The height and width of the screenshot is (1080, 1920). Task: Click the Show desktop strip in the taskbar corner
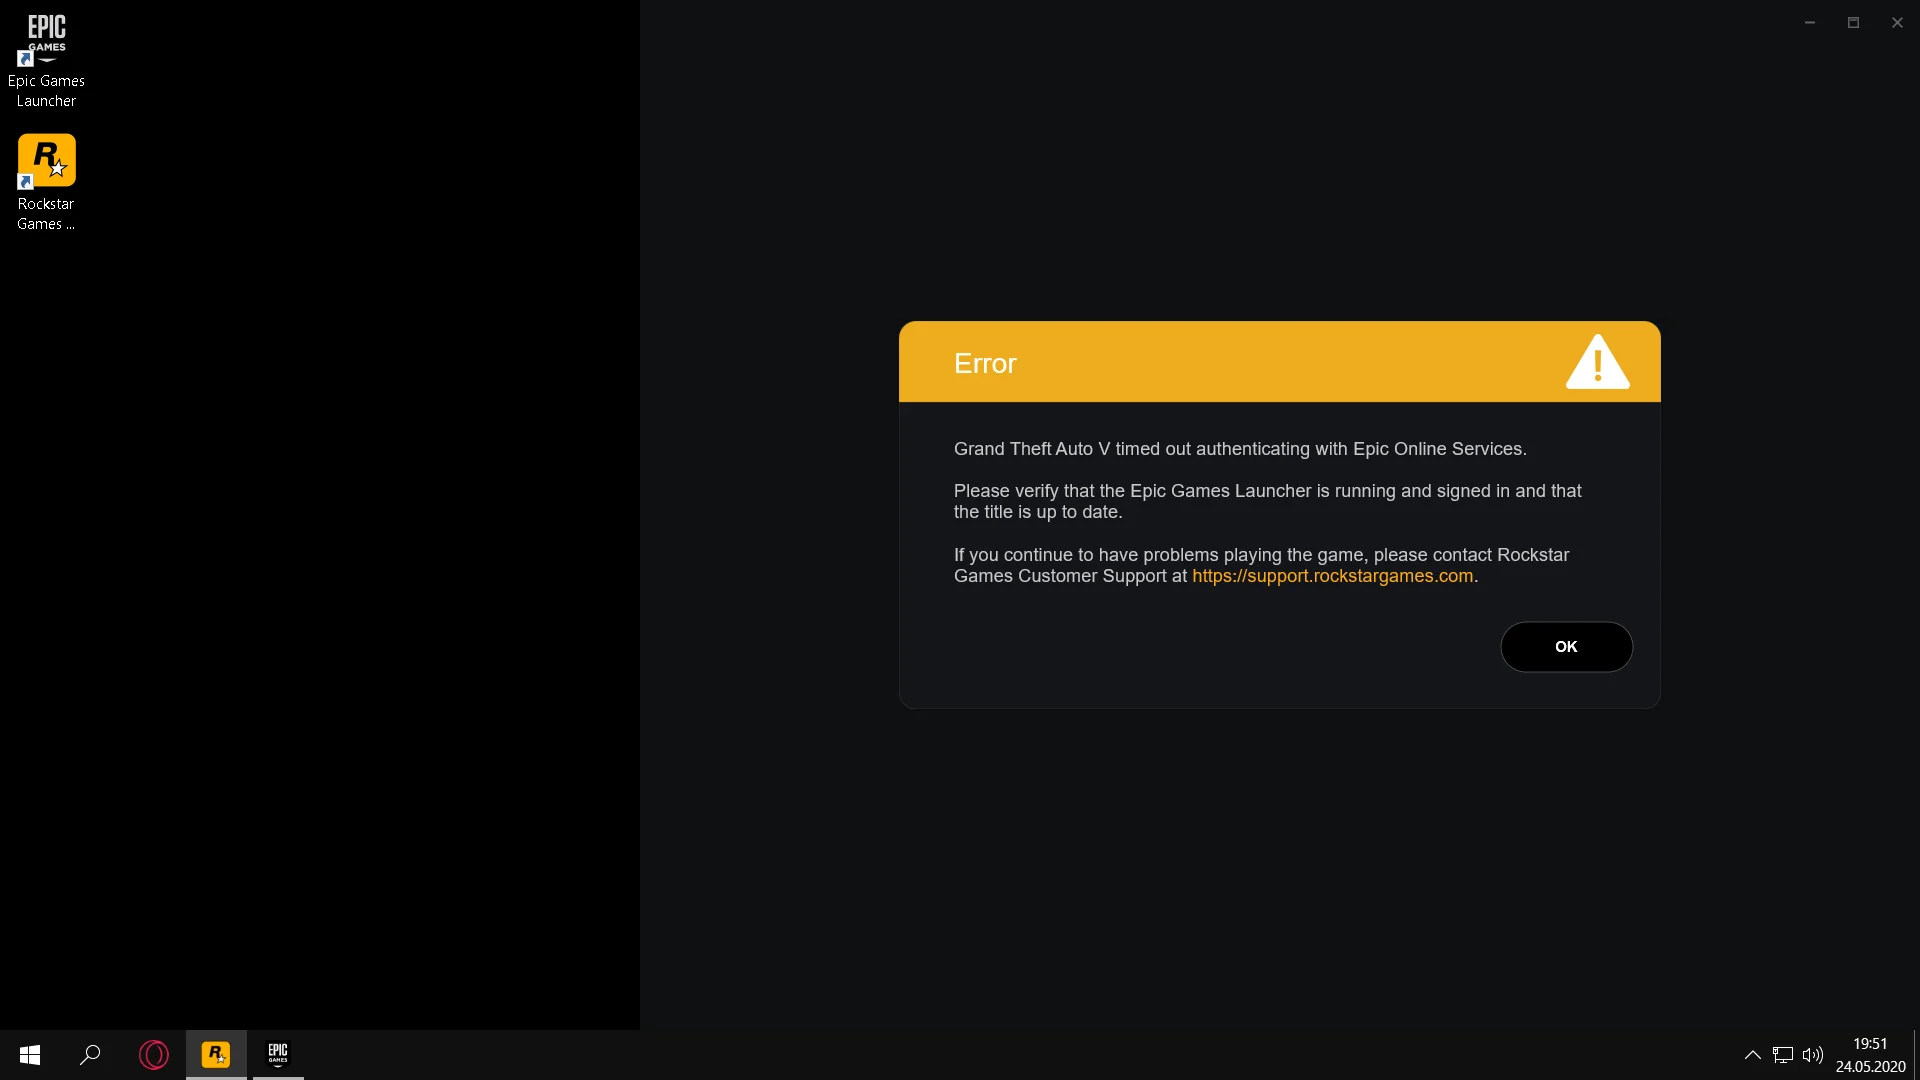coord(1916,1055)
